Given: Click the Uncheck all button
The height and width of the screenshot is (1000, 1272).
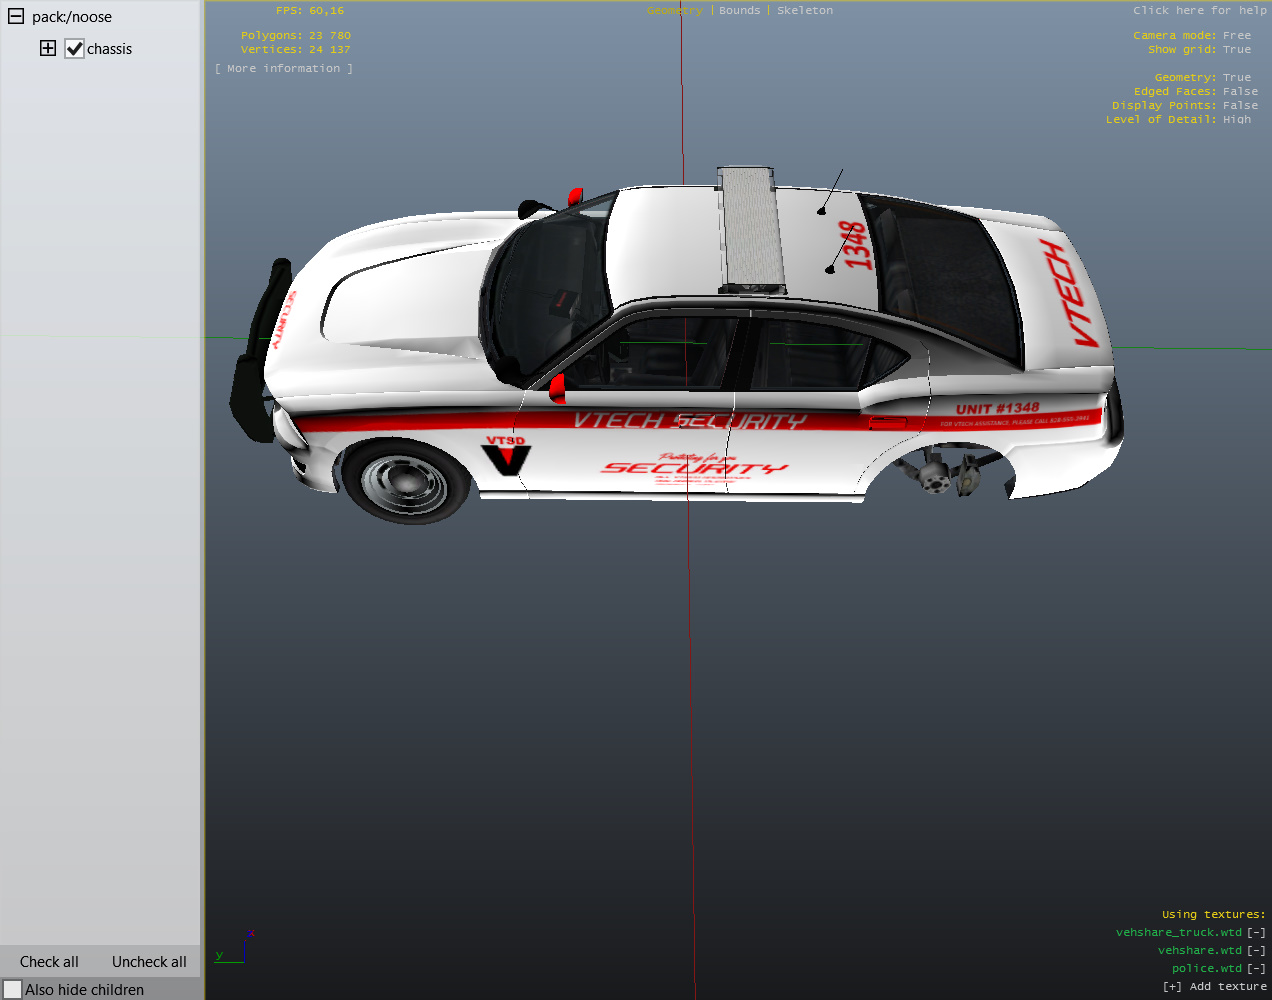Looking at the screenshot, I should [149, 962].
